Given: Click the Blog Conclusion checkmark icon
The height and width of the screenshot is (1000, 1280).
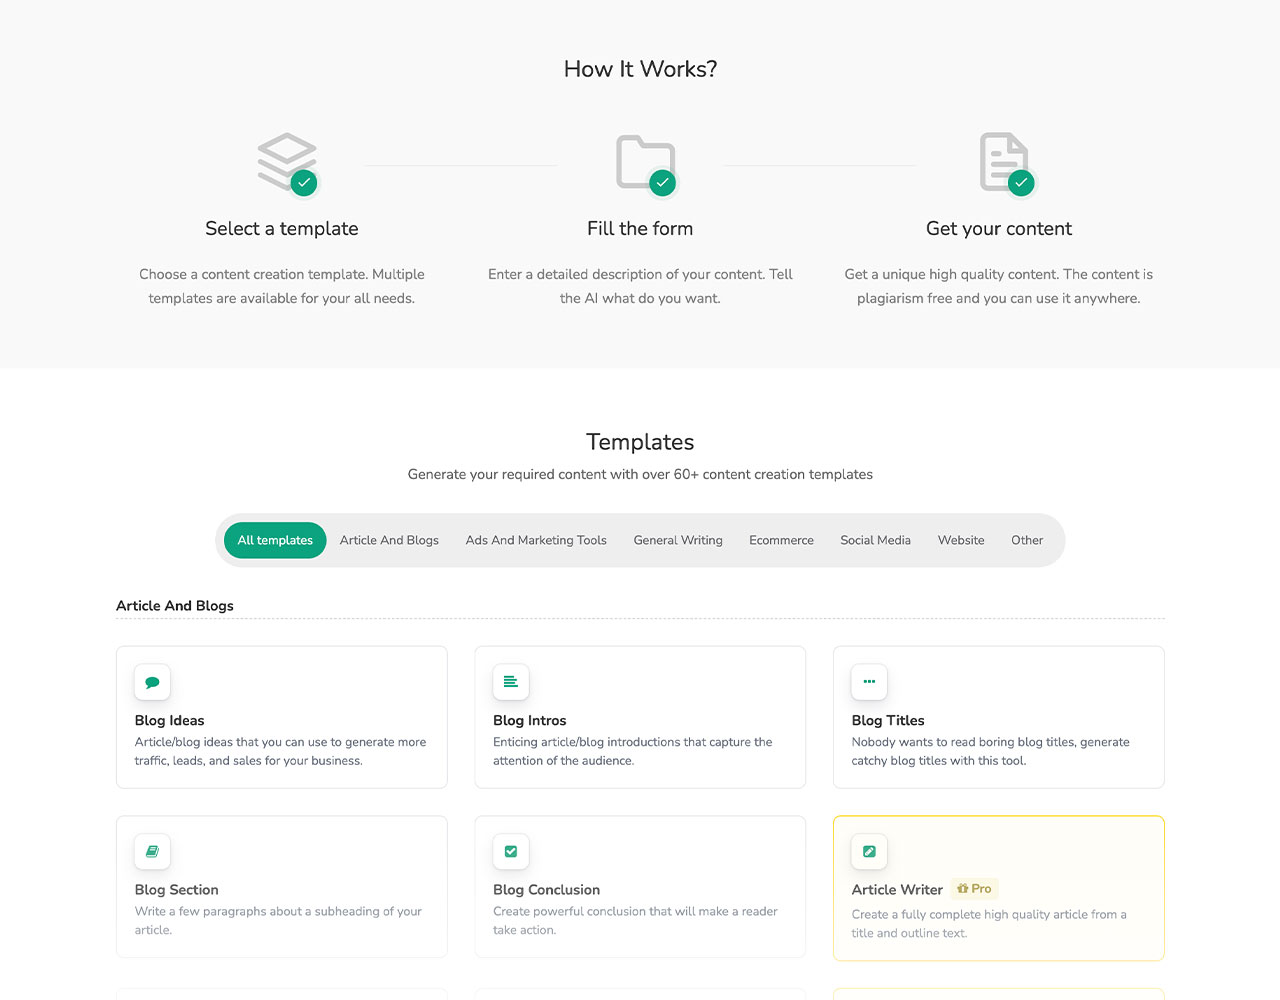Looking at the screenshot, I should pyautogui.click(x=511, y=852).
